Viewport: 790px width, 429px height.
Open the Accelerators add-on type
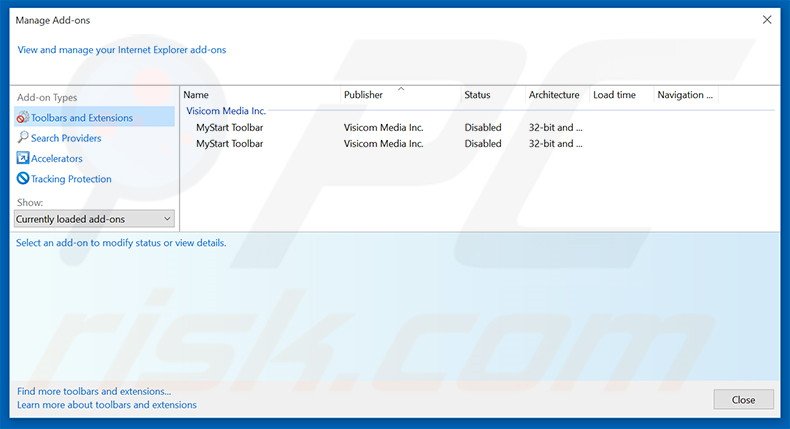56,158
